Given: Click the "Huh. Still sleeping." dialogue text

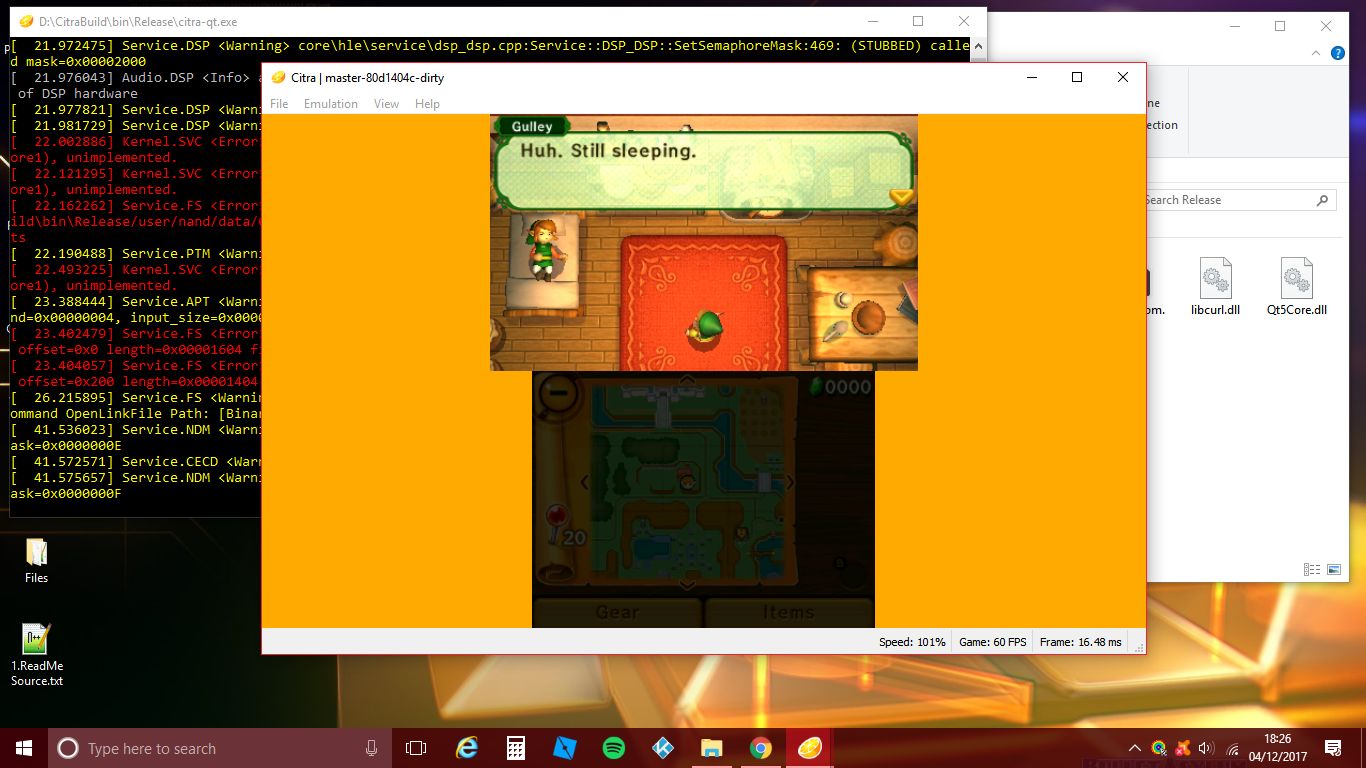Looking at the screenshot, I should pyautogui.click(x=608, y=151).
